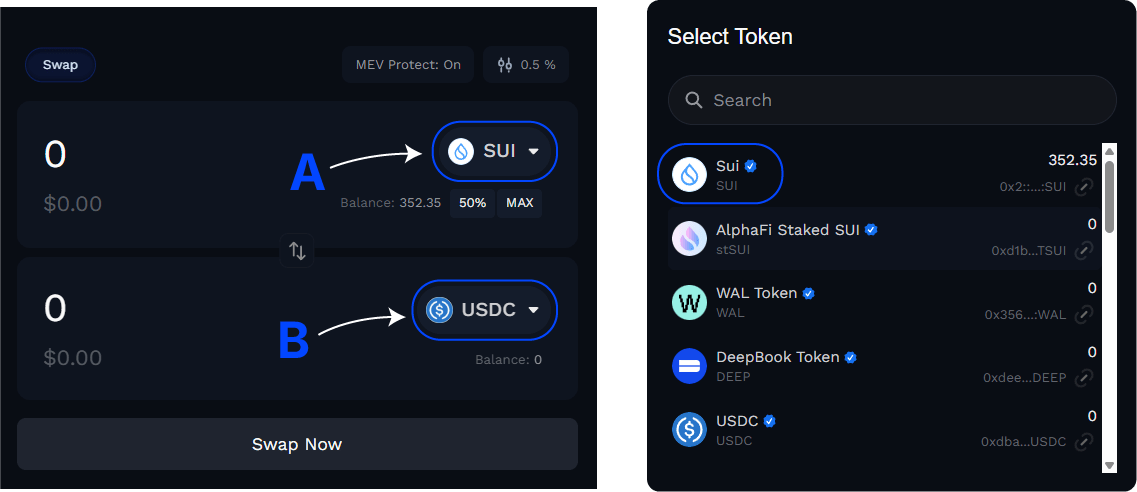1137x492 pixels.
Task: Click WAL token address link icon
Action: (1083, 315)
